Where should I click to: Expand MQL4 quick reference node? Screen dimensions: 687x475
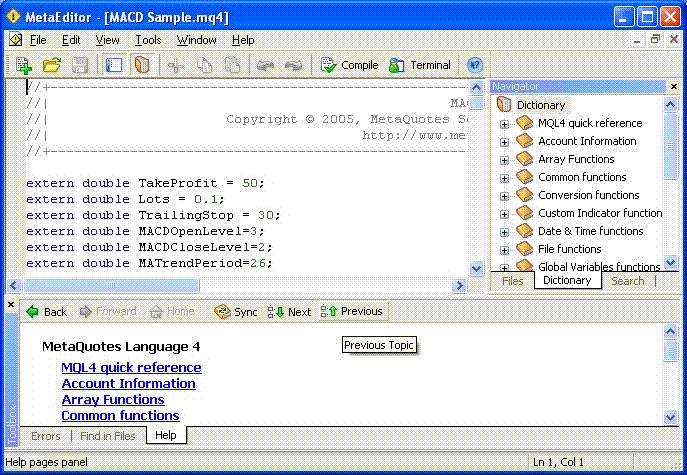pos(504,124)
